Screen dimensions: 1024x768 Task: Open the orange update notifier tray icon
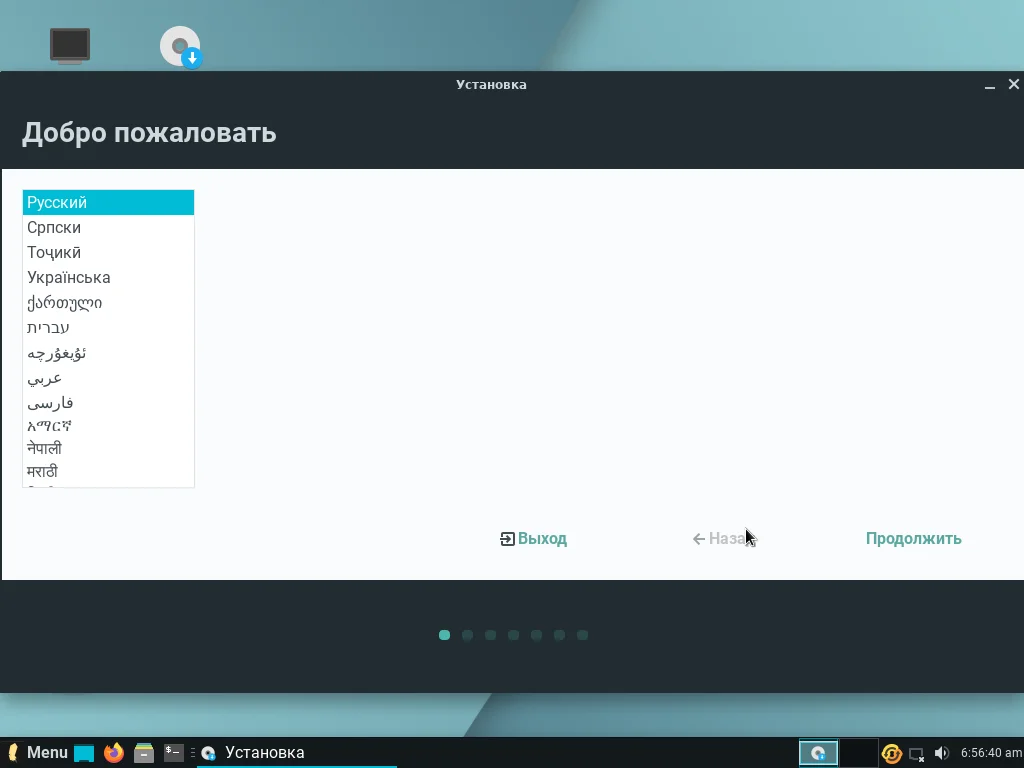[x=892, y=752]
